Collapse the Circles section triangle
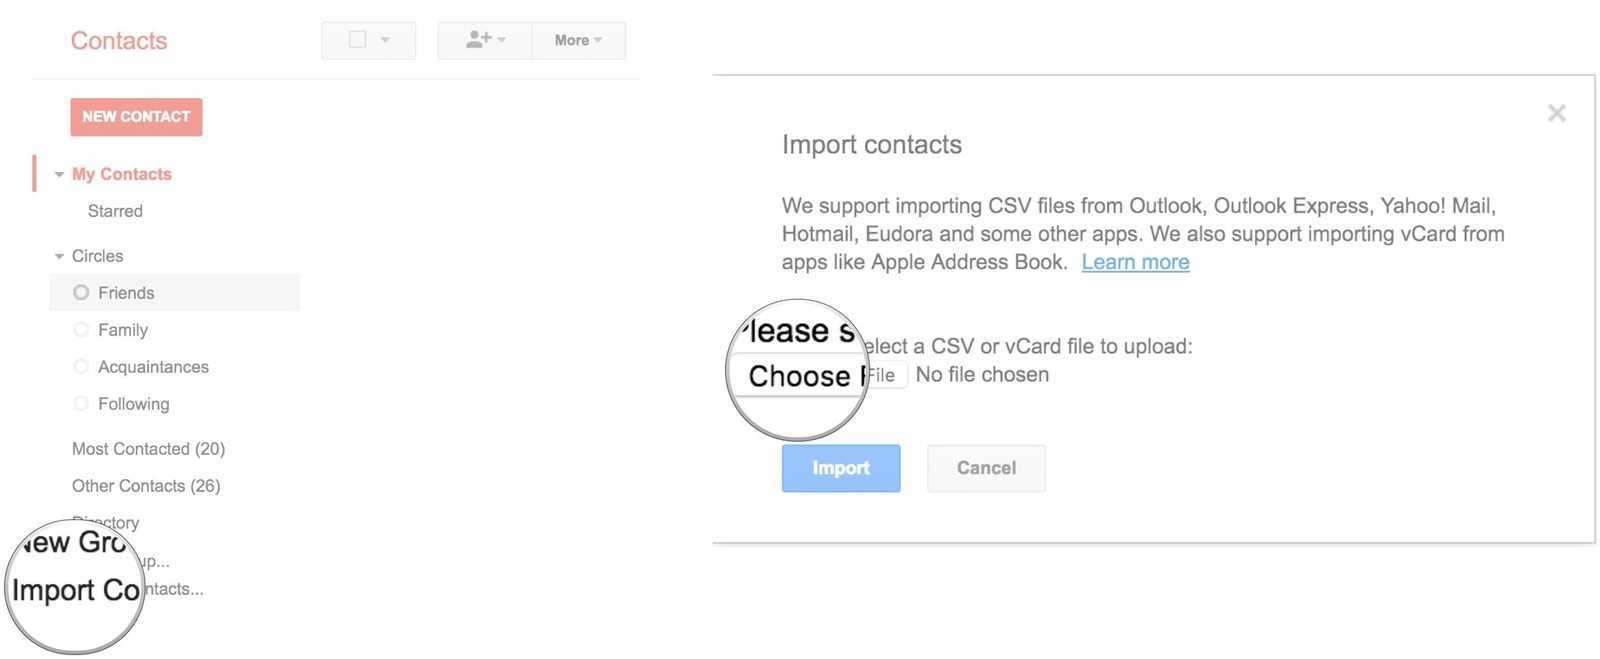The height and width of the screenshot is (659, 1600). click(59, 257)
